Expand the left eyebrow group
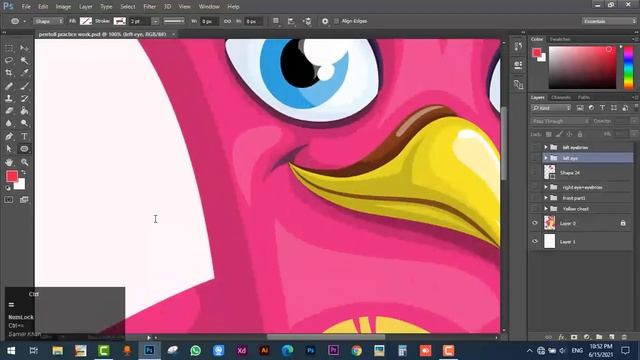Viewport: 640px width, 360px height. 546,147
